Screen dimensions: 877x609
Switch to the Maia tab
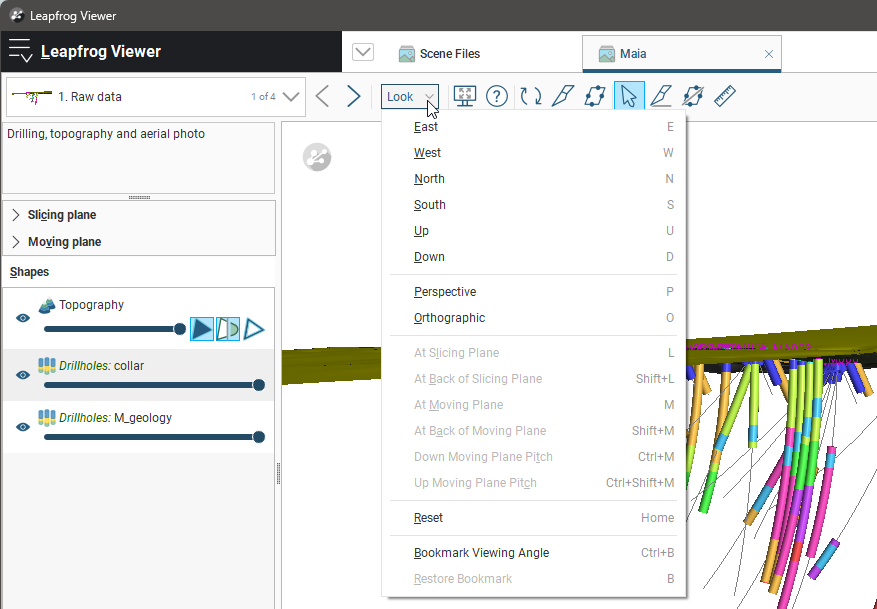coord(681,54)
